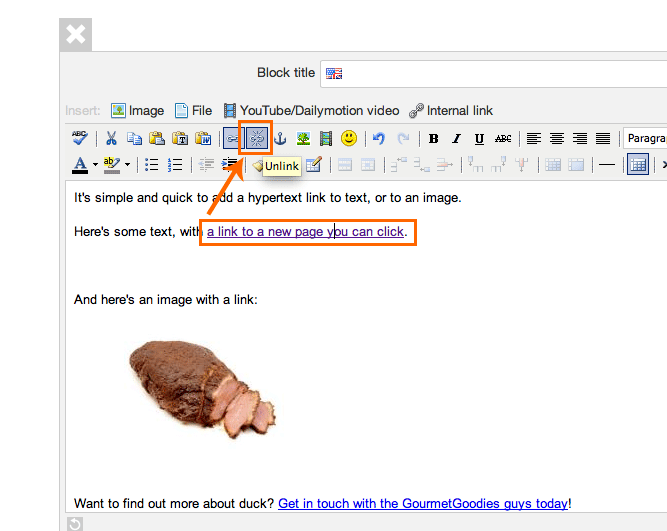Click the Insert media filmstrip icon
667x531 pixels.
click(x=326, y=138)
